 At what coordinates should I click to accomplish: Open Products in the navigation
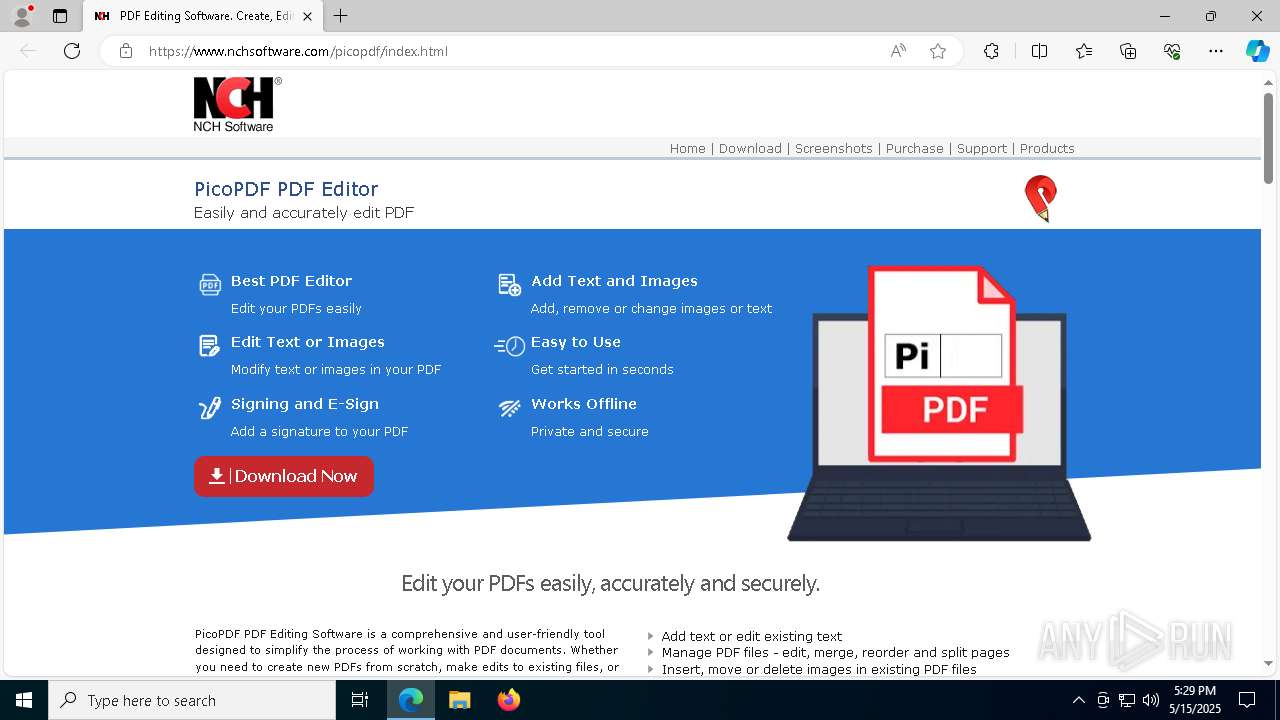[1047, 148]
